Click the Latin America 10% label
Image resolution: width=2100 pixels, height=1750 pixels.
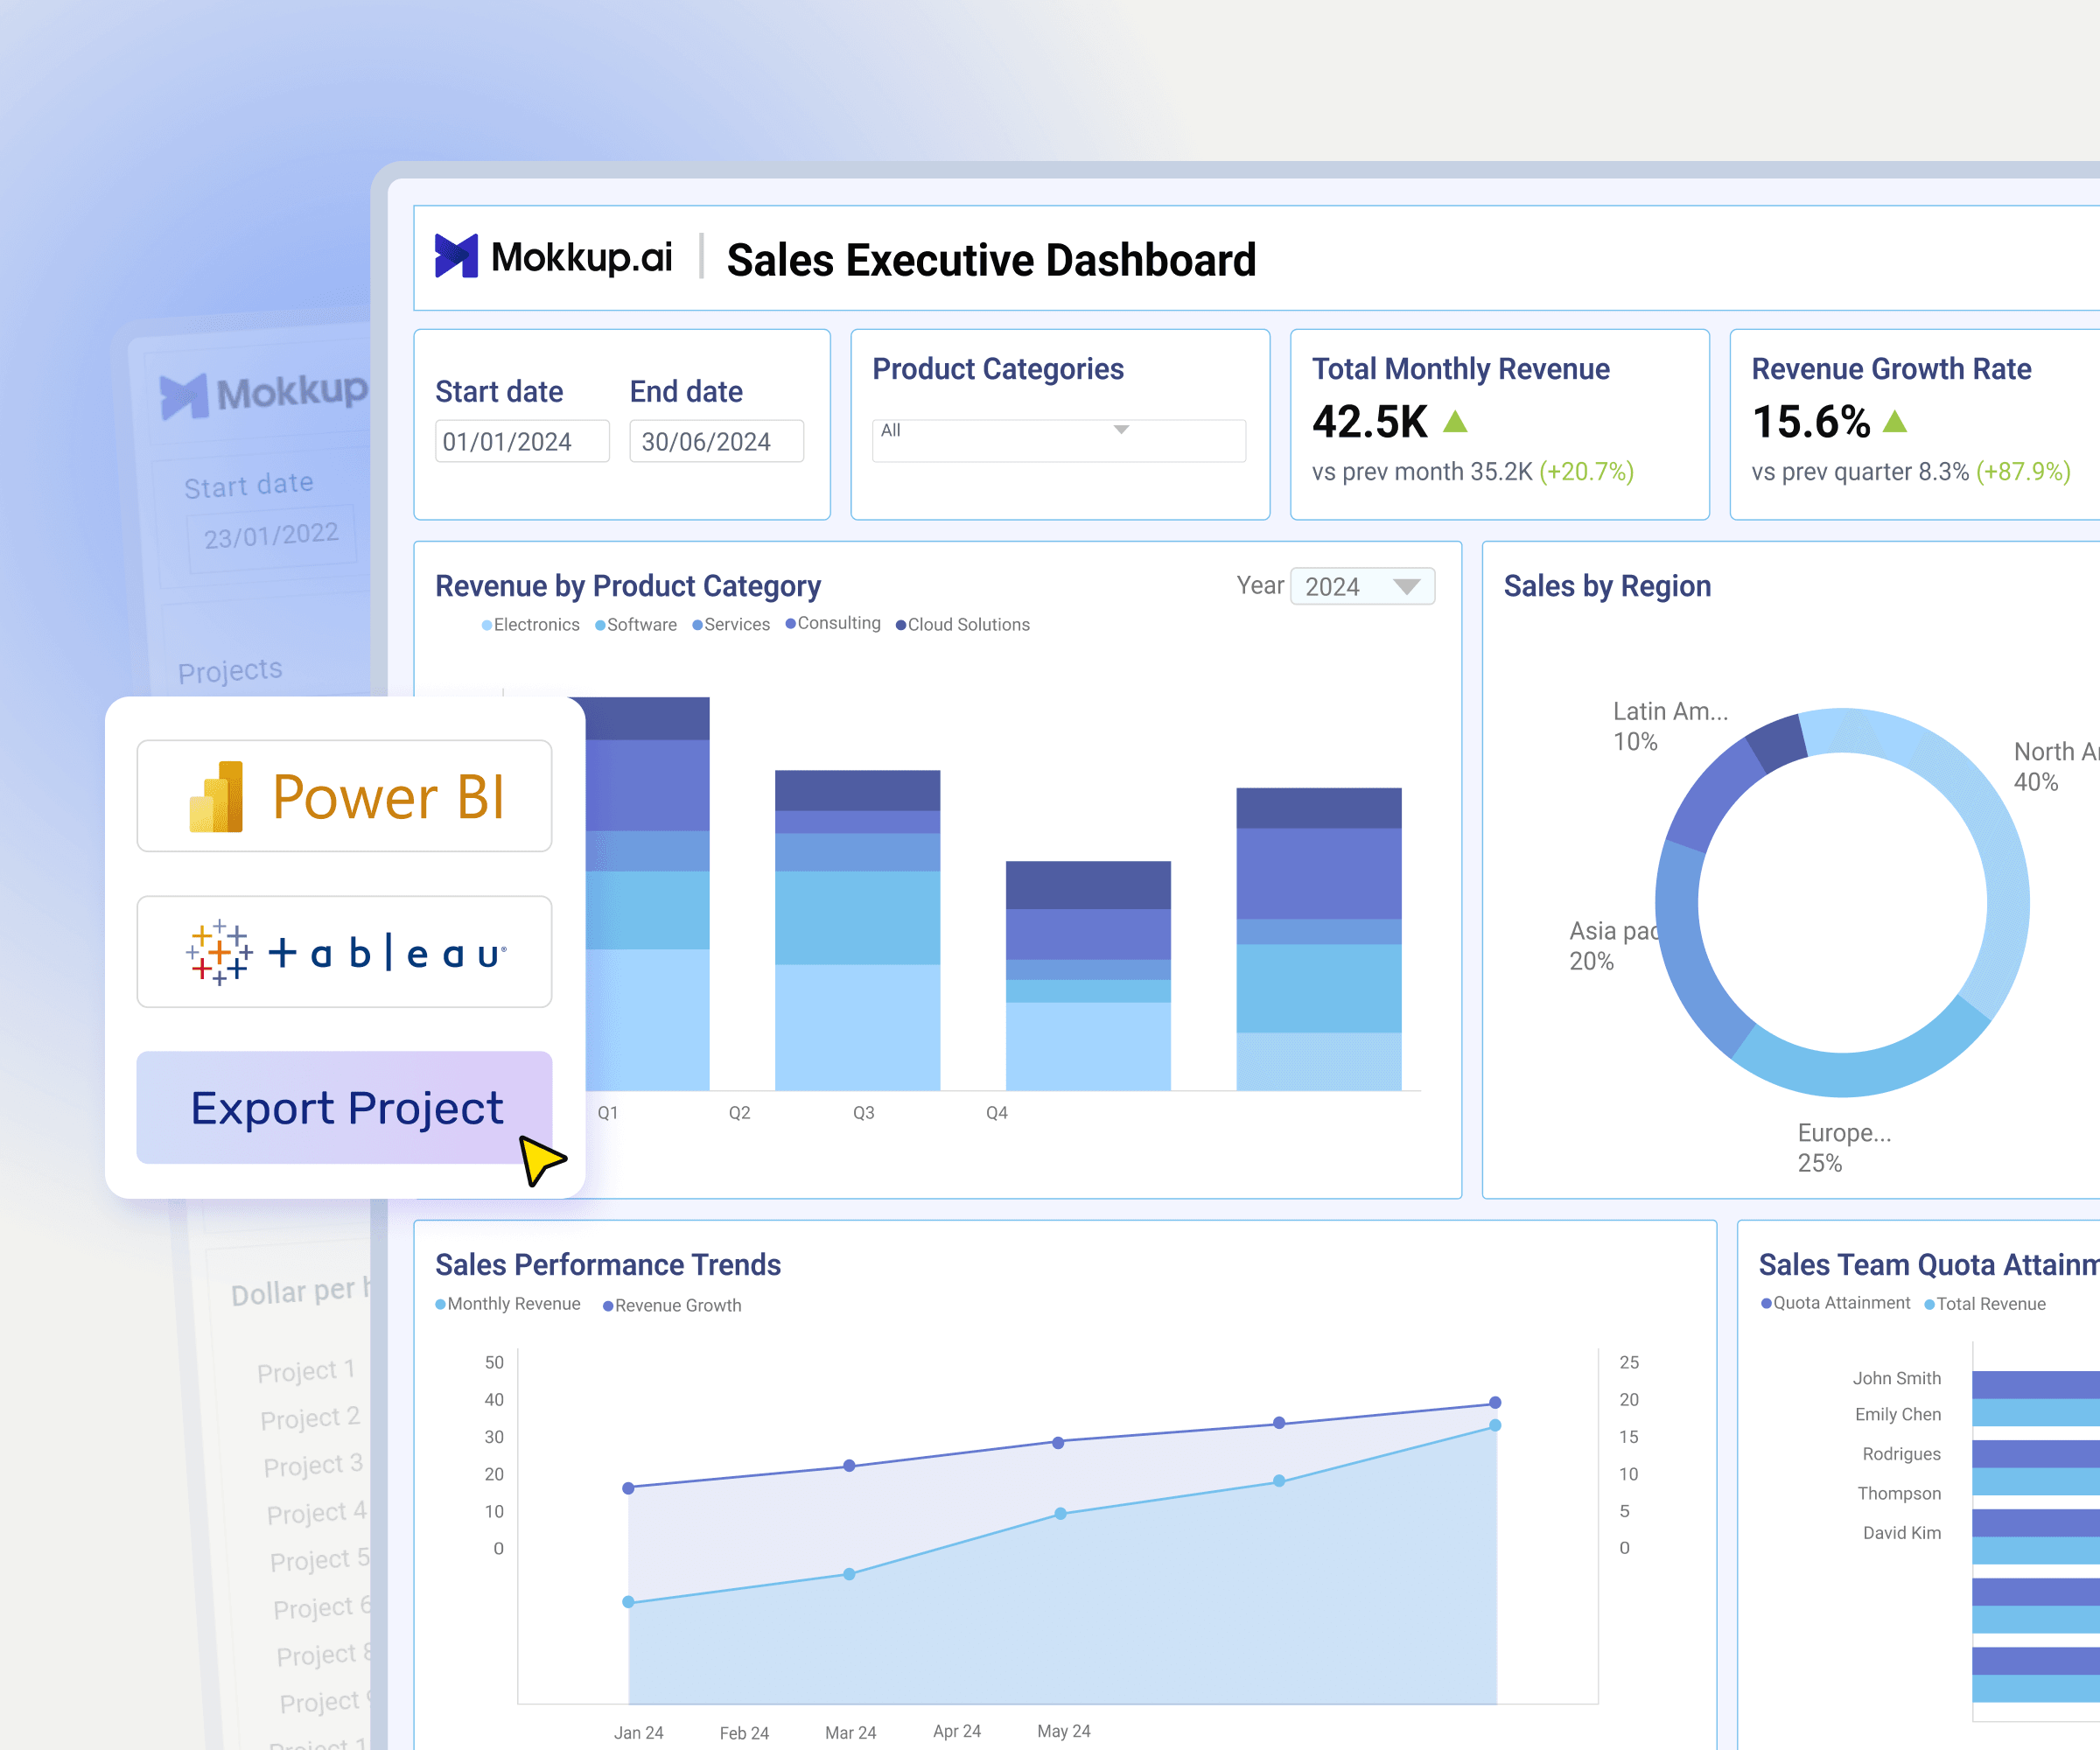click(x=1670, y=726)
